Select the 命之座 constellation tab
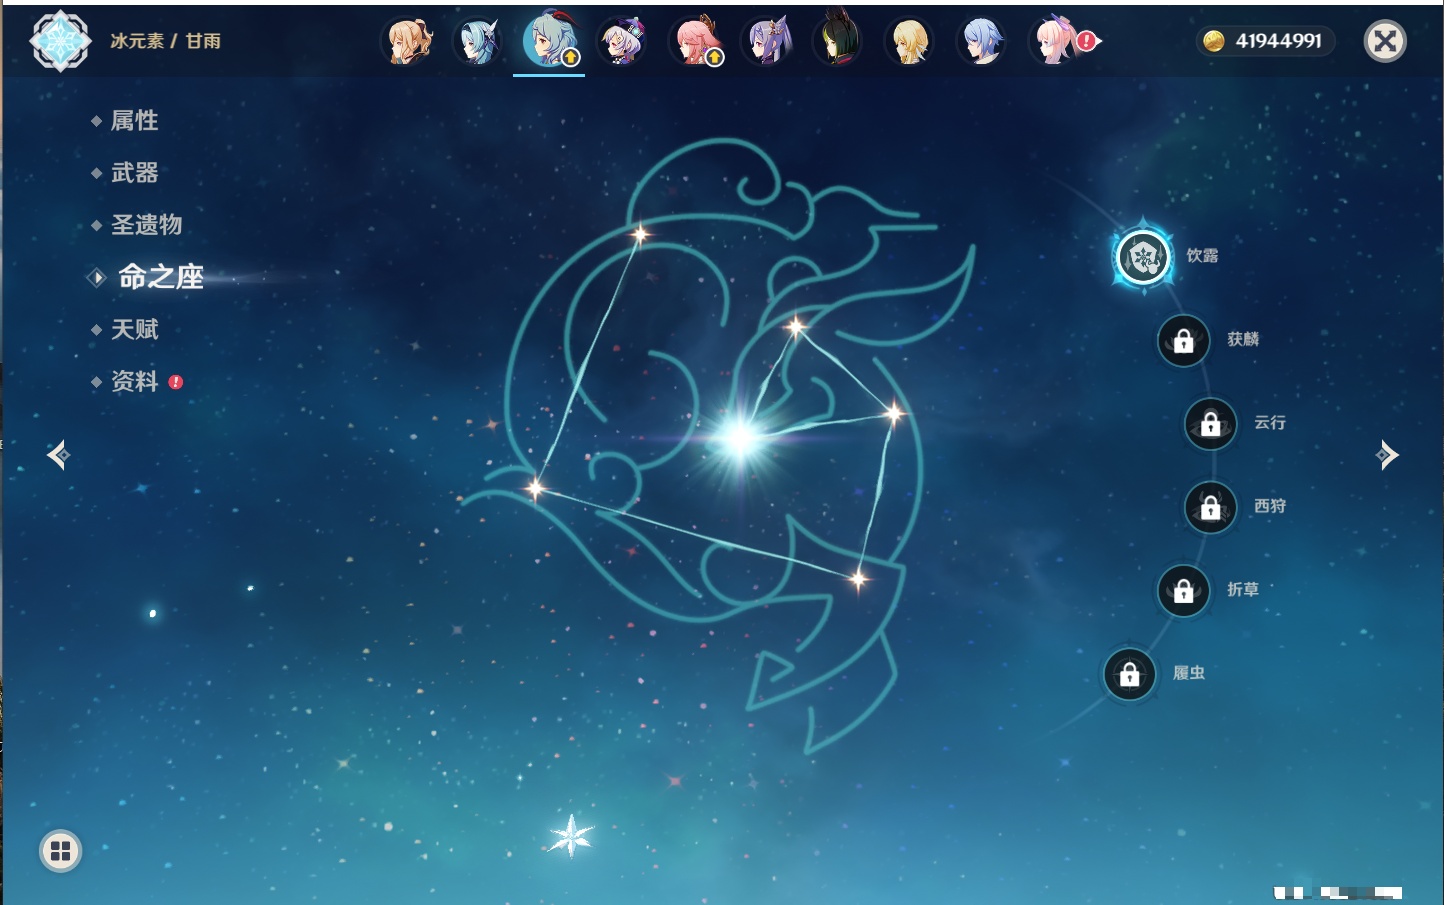Viewport: 1444px width, 905px height. coord(161,277)
